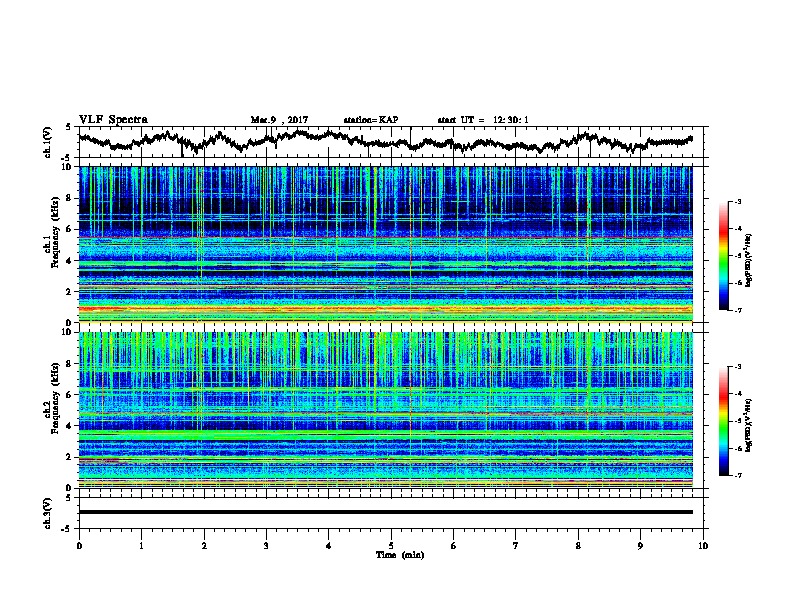Click the ch.1(V) waveform axis label
Screen dimensions: 792x612
tap(47, 142)
